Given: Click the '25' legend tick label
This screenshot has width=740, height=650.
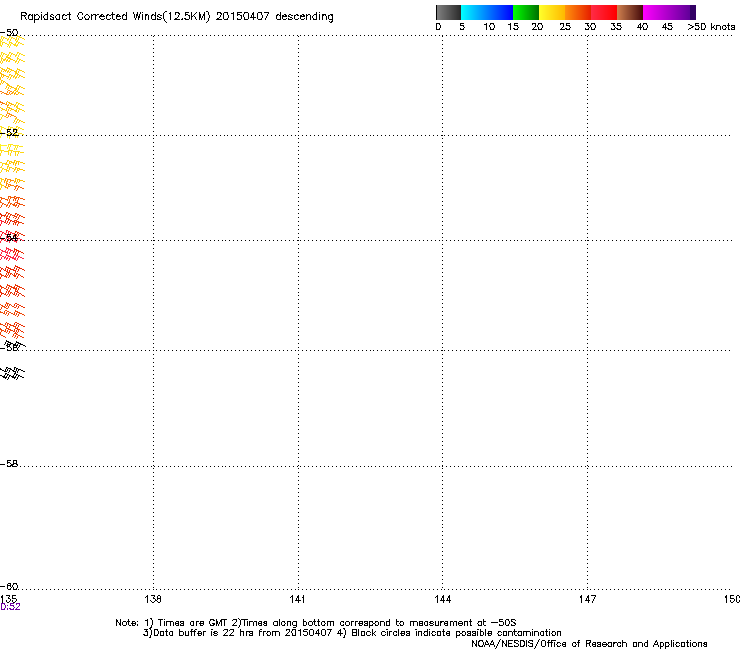Looking at the screenshot, I should 565,27.
